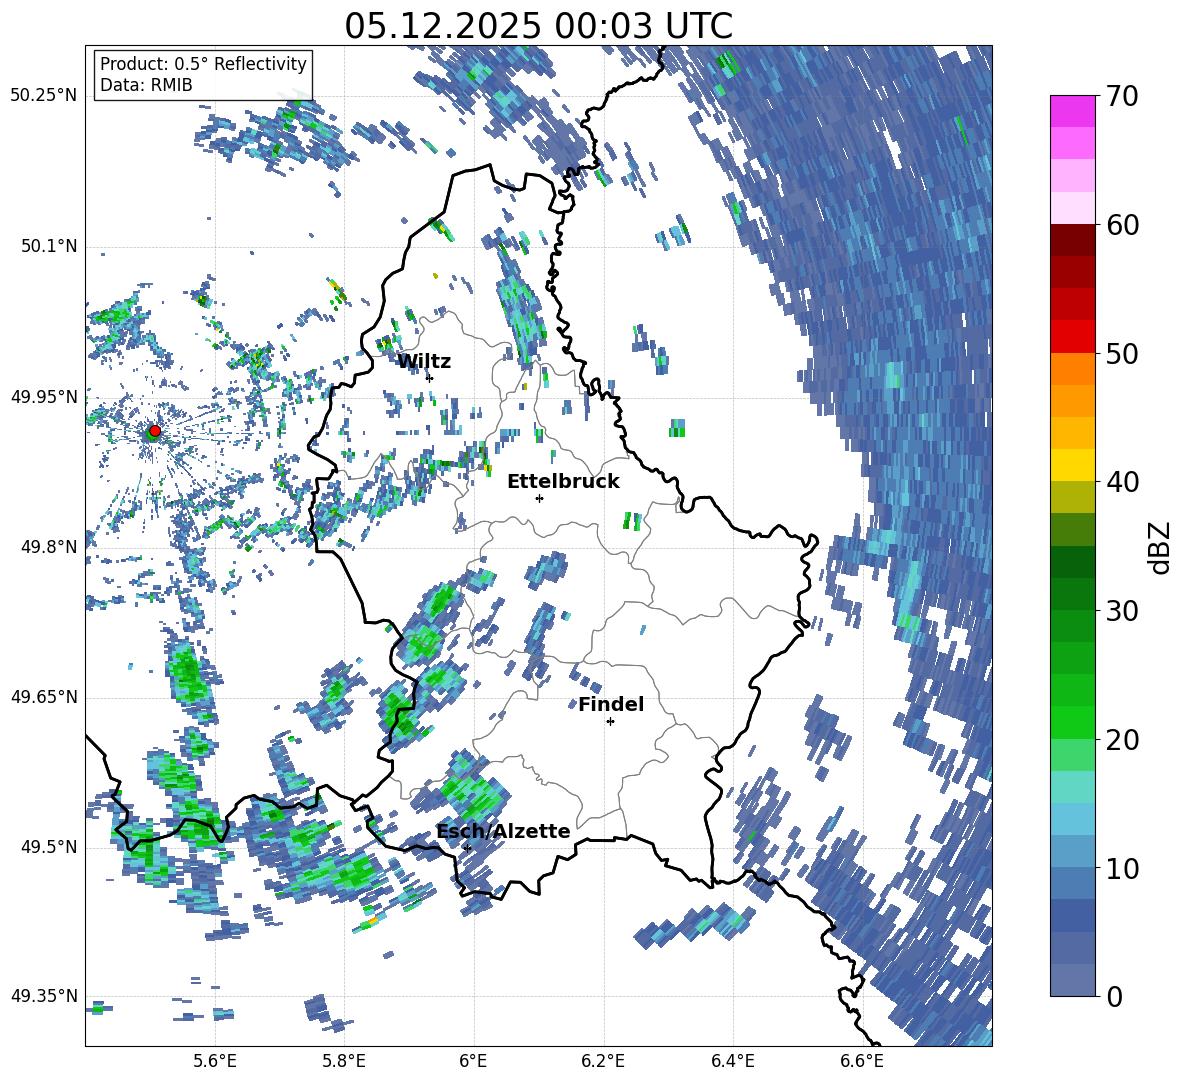Click the 0 tick label on colorbar
The height and width of the screenshot is (1081, 1184).
[1114, 996]
